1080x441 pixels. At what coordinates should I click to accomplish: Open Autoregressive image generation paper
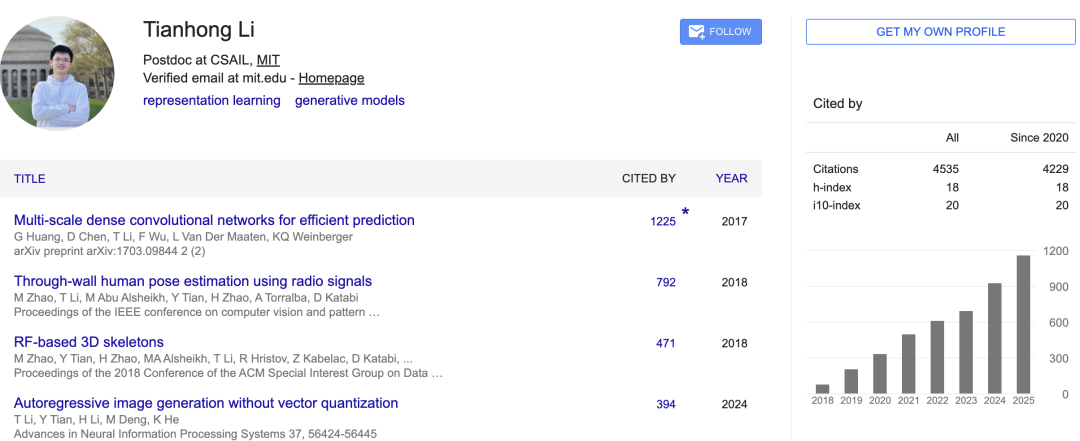206,403
